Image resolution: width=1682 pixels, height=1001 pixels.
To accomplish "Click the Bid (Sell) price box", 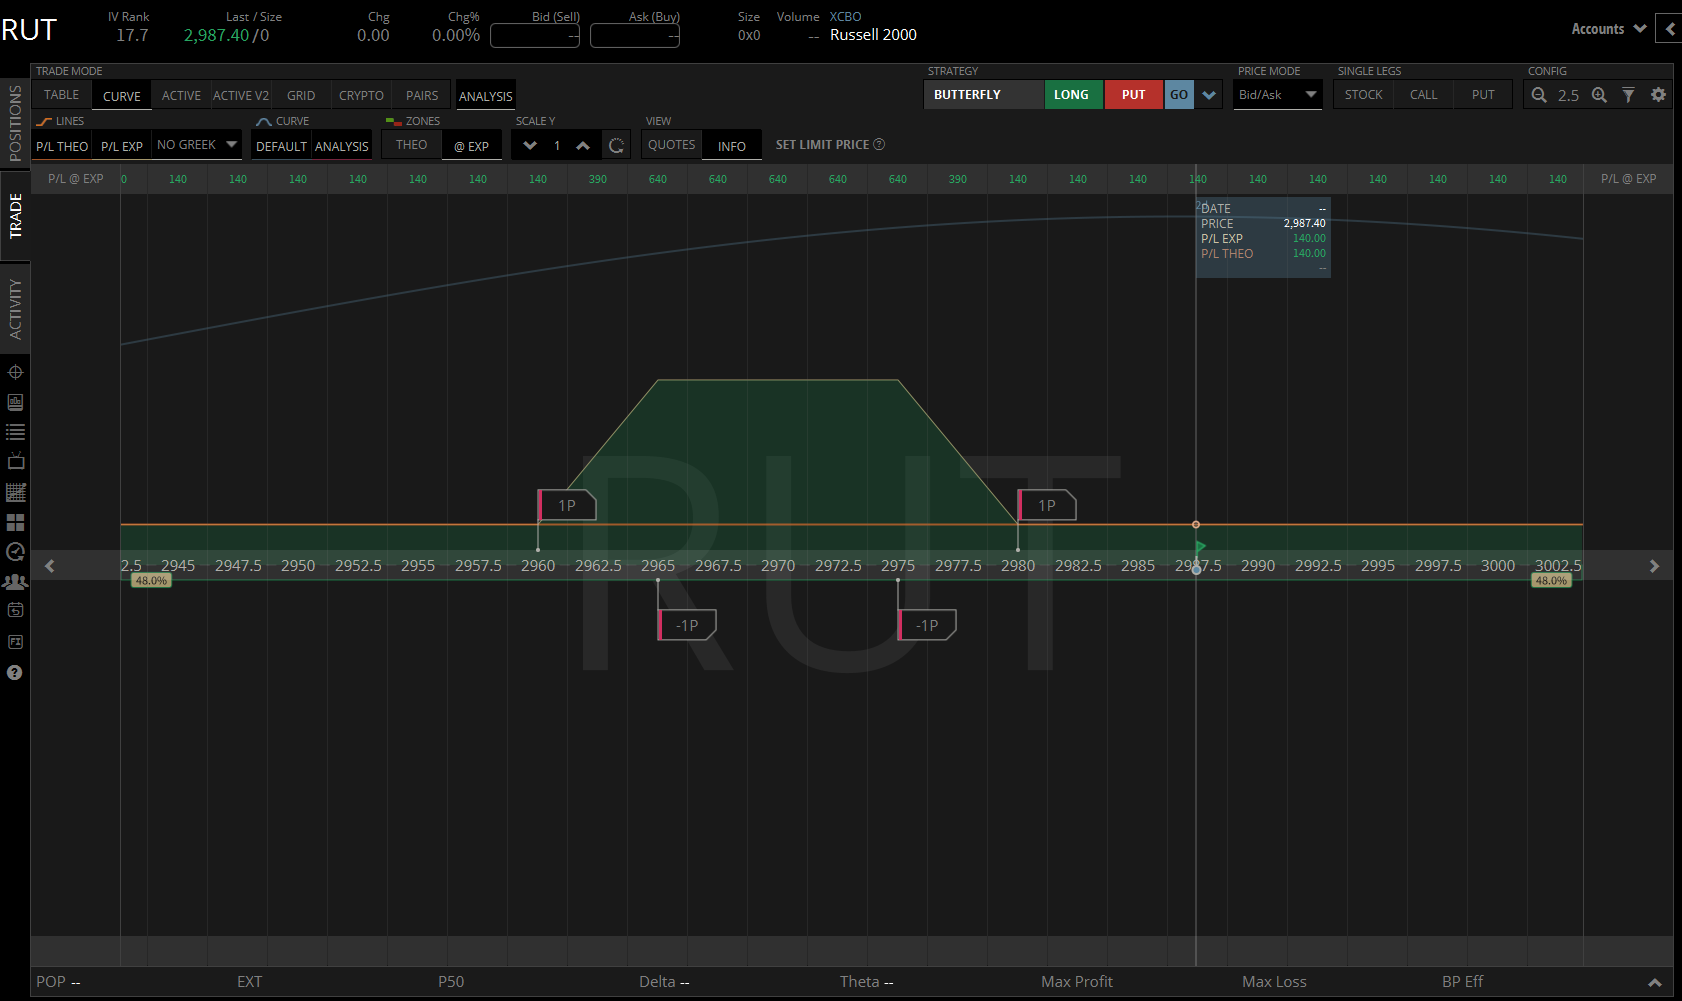I will click(x=535, y=35).
